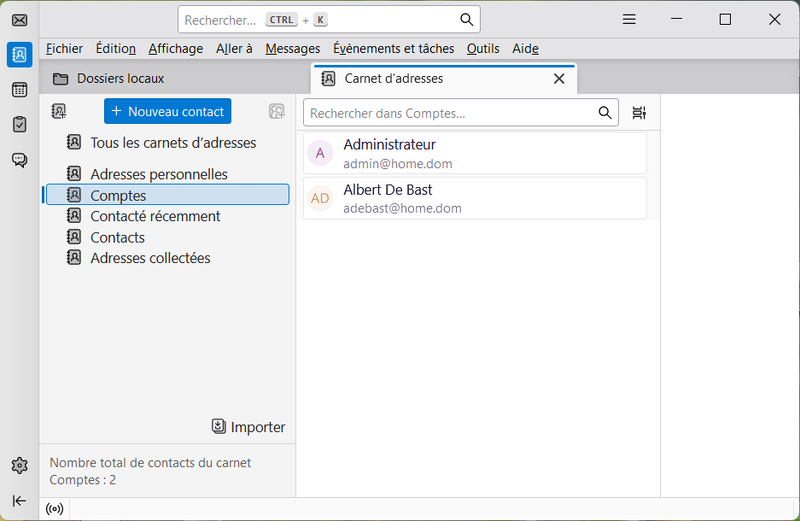Open the Tasks space icon
This screenshot has width=800, height=521.
tap(19, 125)
